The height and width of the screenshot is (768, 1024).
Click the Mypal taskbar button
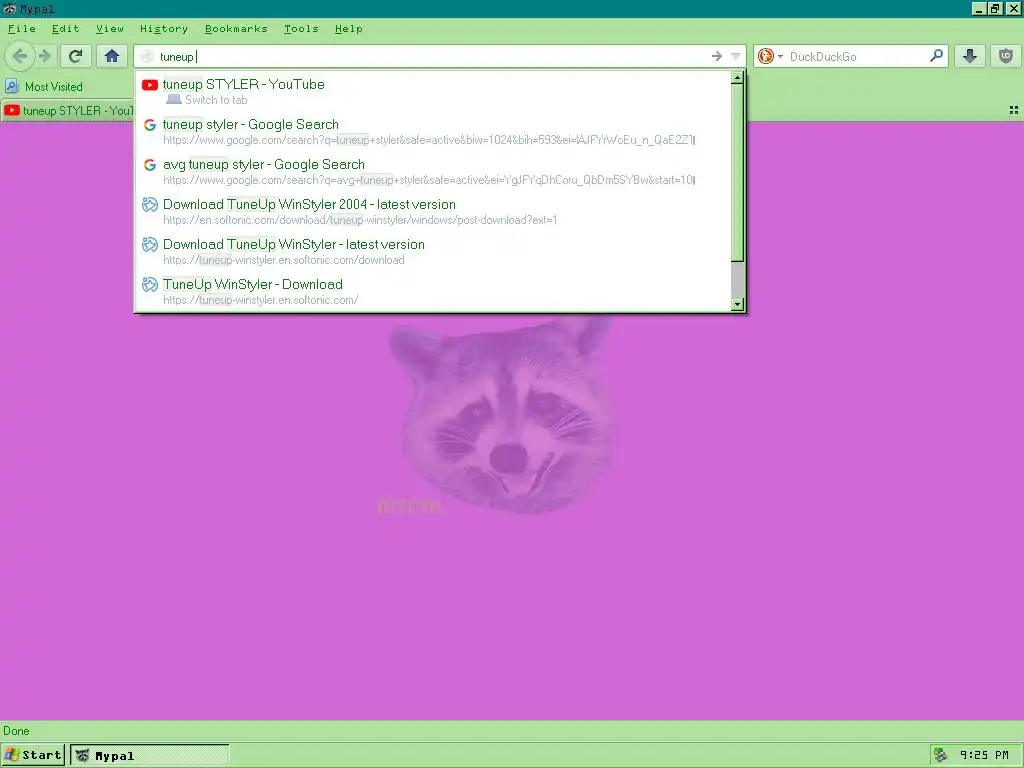point(150,755)
